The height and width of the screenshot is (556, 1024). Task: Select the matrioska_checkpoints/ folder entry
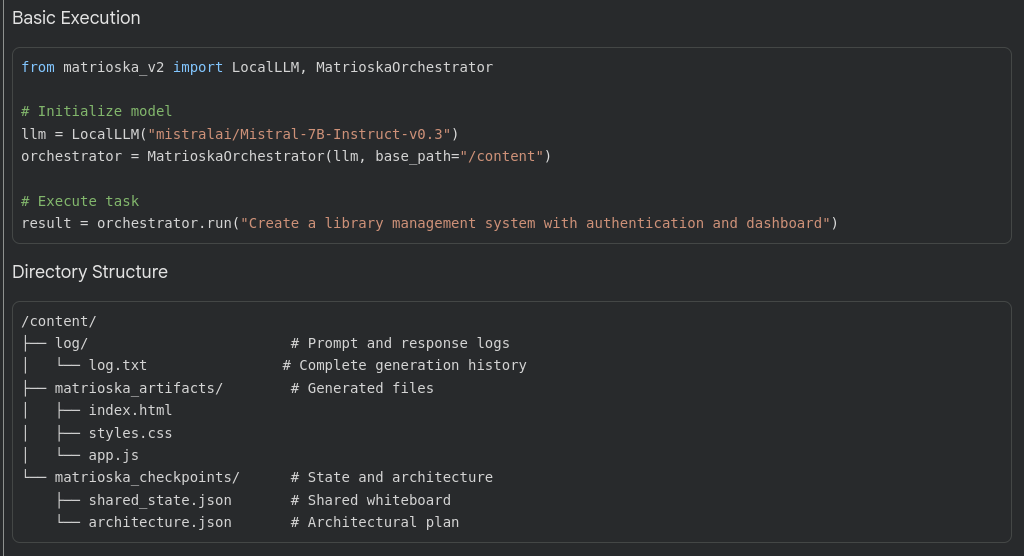147,477
